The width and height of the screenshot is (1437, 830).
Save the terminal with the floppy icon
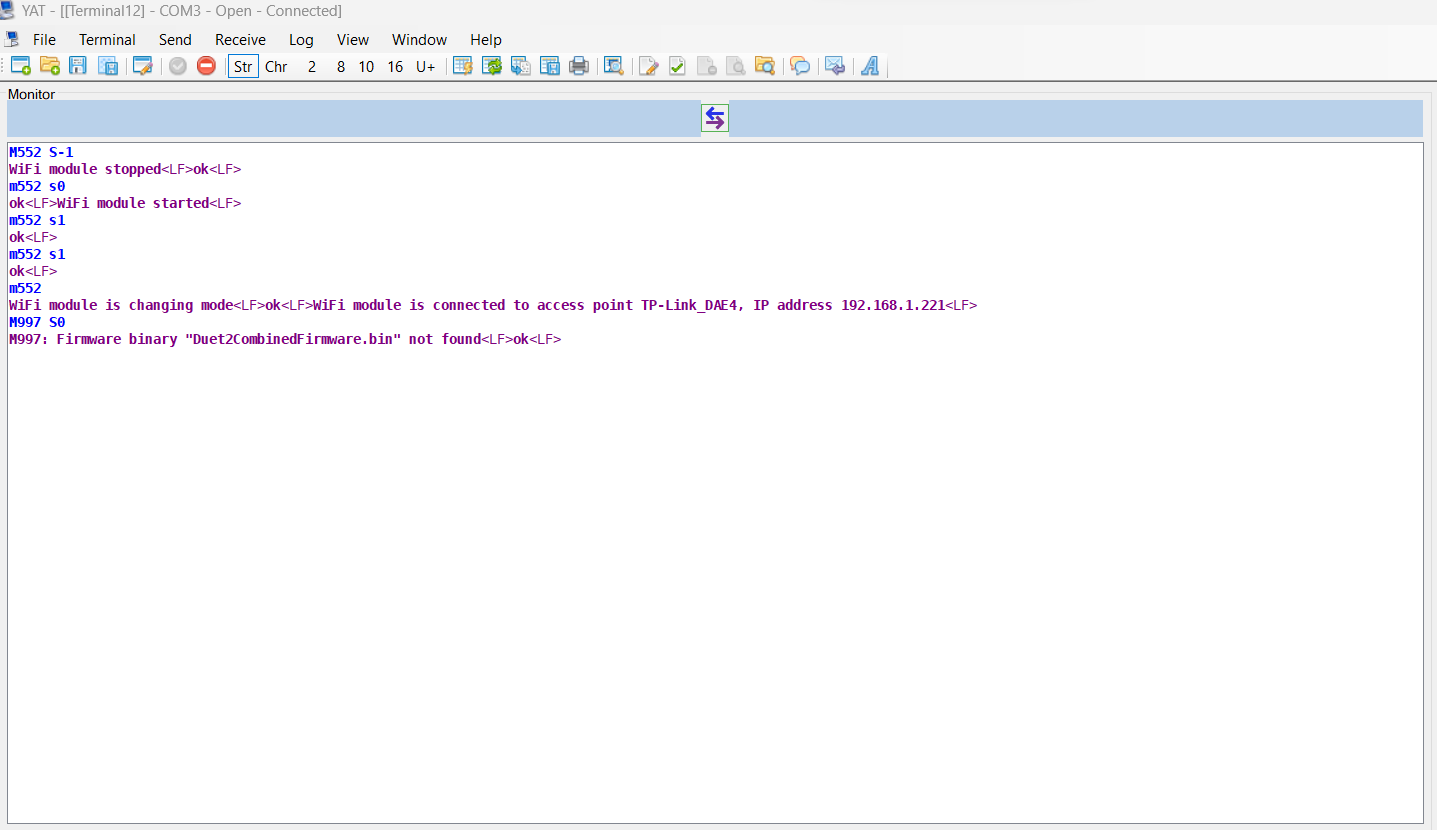coord(78,66)
